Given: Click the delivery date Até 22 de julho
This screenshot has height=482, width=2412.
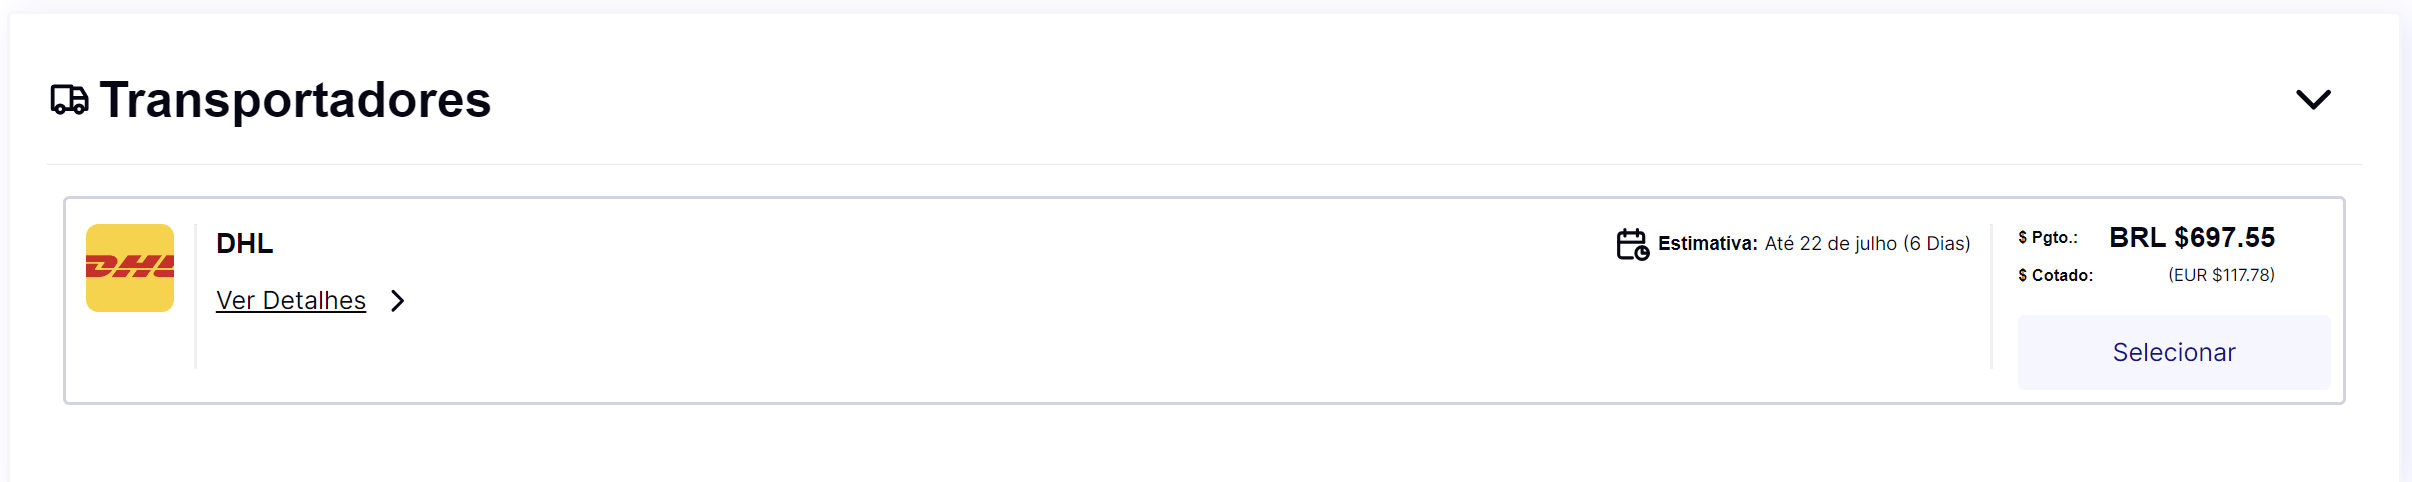Looking at the screenshot, I should (x=1830, y=244).
